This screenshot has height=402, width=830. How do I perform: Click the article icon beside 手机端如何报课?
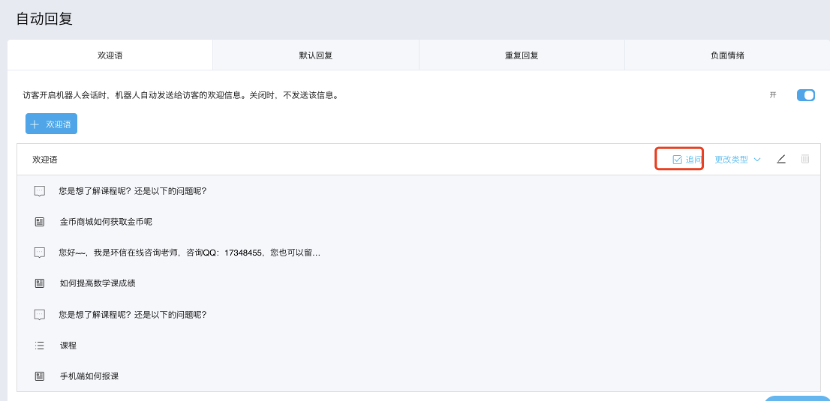40,376
